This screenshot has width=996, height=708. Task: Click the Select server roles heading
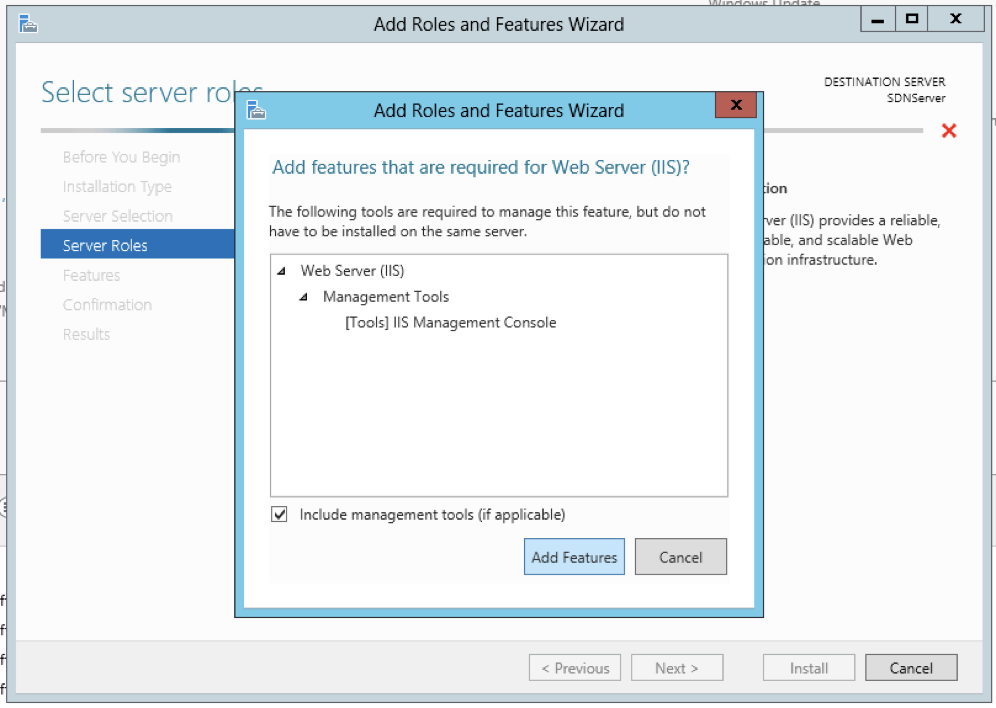pyautogui.click(x=152, y=93)
